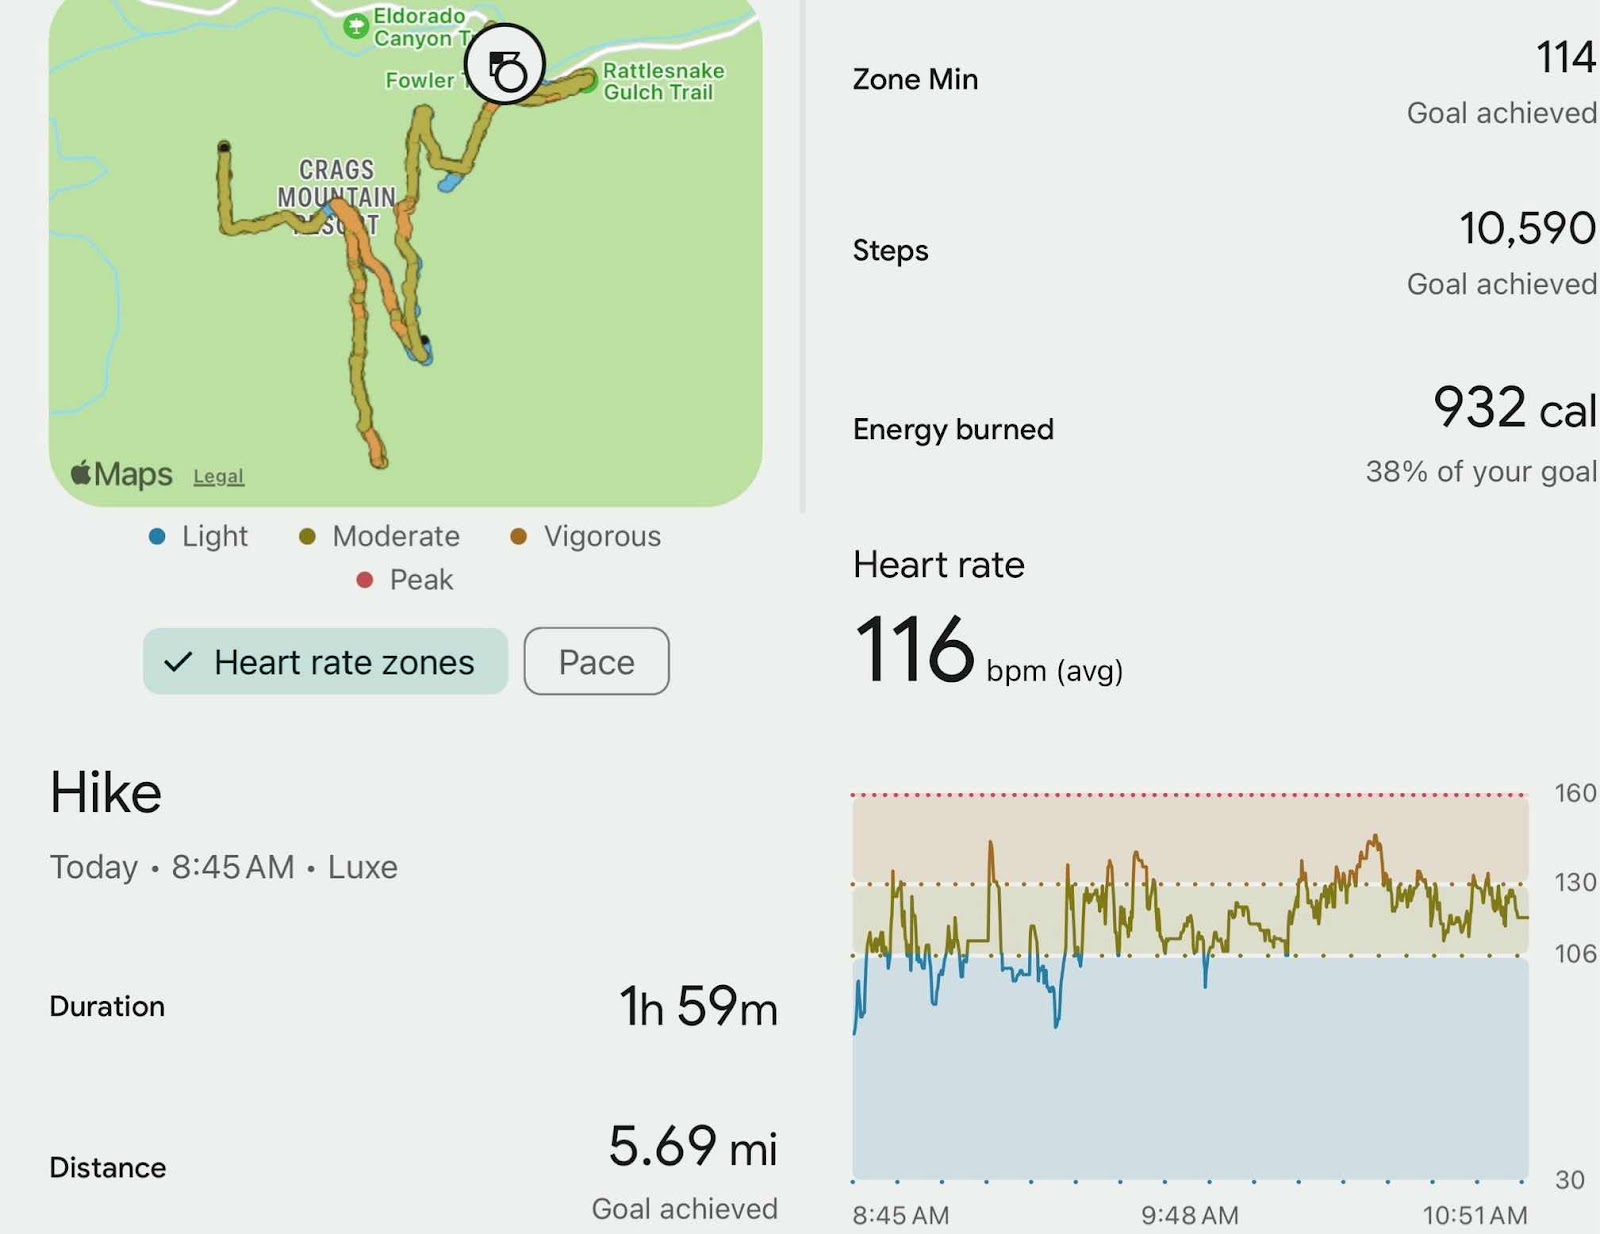The width and height of the screenshot is (1600, 1234).
Task: Toggle the Heart rate zones map overlay
Action: coord(325,662)
